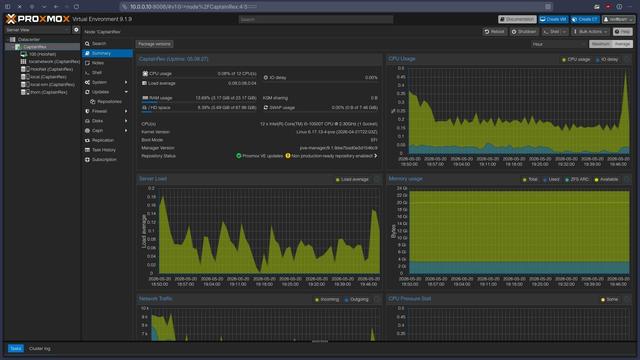Click the green Proxmox VE updates status icon
Viewport: 640px width, 360px height.
[239, 156]
